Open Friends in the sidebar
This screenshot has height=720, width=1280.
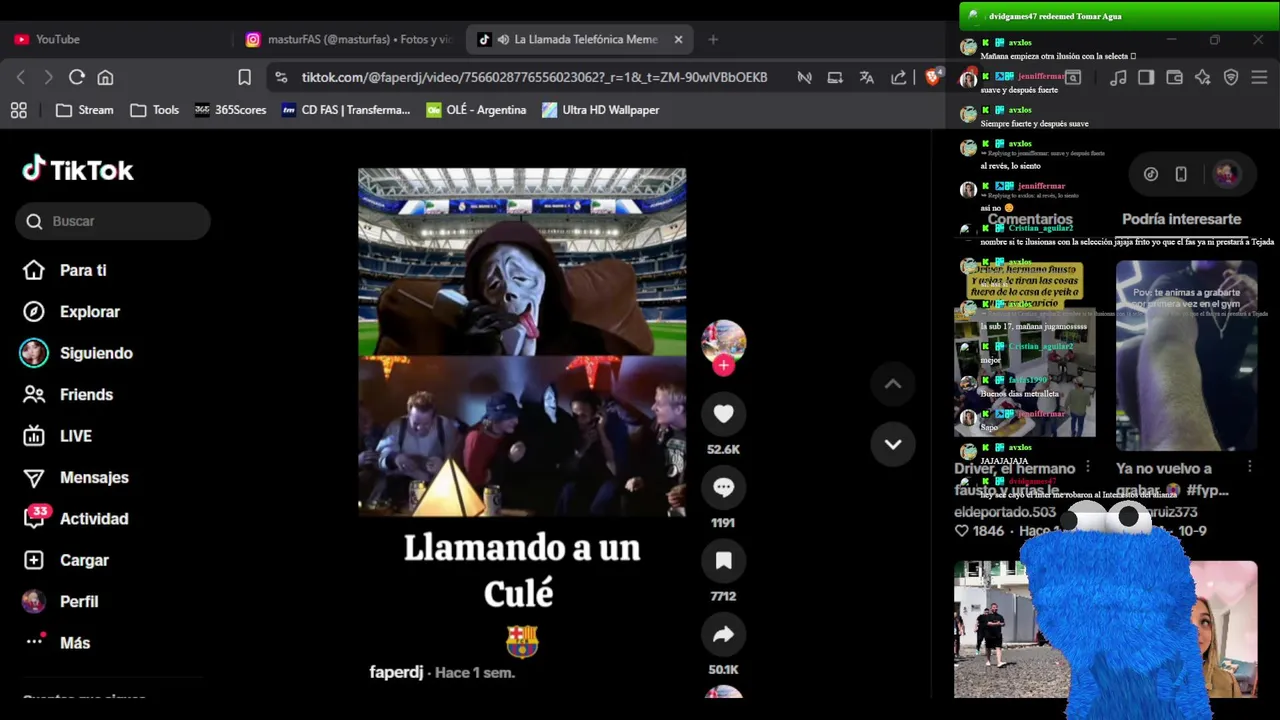[68, 394]
